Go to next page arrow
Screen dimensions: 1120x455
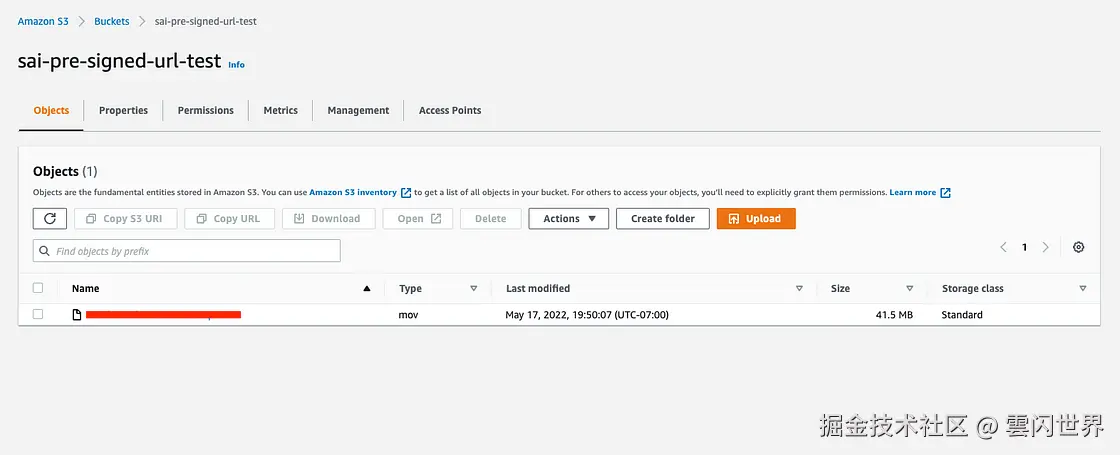pyautogui.click(x=1045, y=247)
